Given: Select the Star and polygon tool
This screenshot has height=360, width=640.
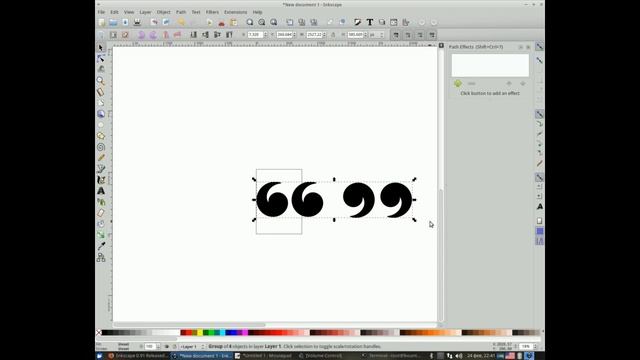Looking at the screenshot, I should [101, 136].
